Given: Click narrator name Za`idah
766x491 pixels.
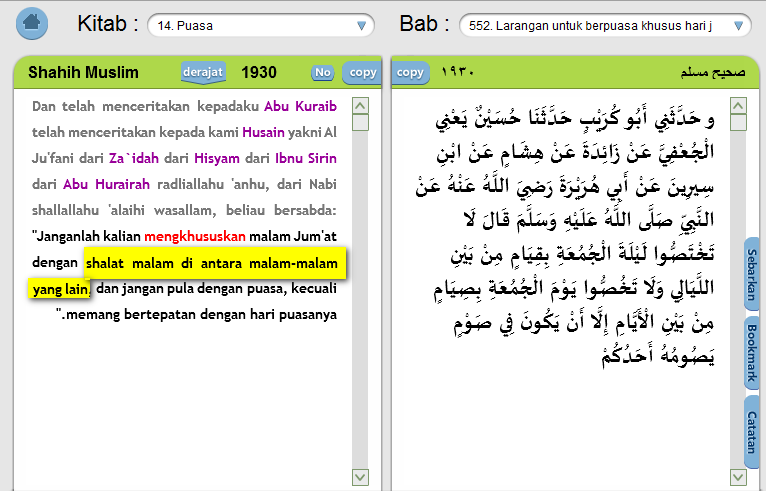Looking at the screenshot, I should tap(134, 158).
